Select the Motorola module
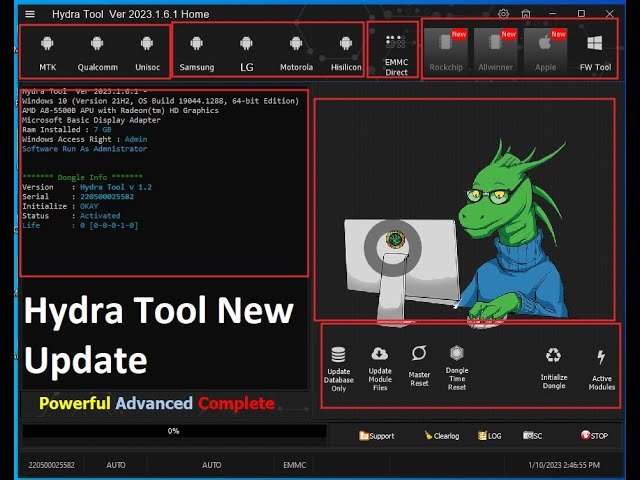The image size is (640, 480). tap(296, 52)
